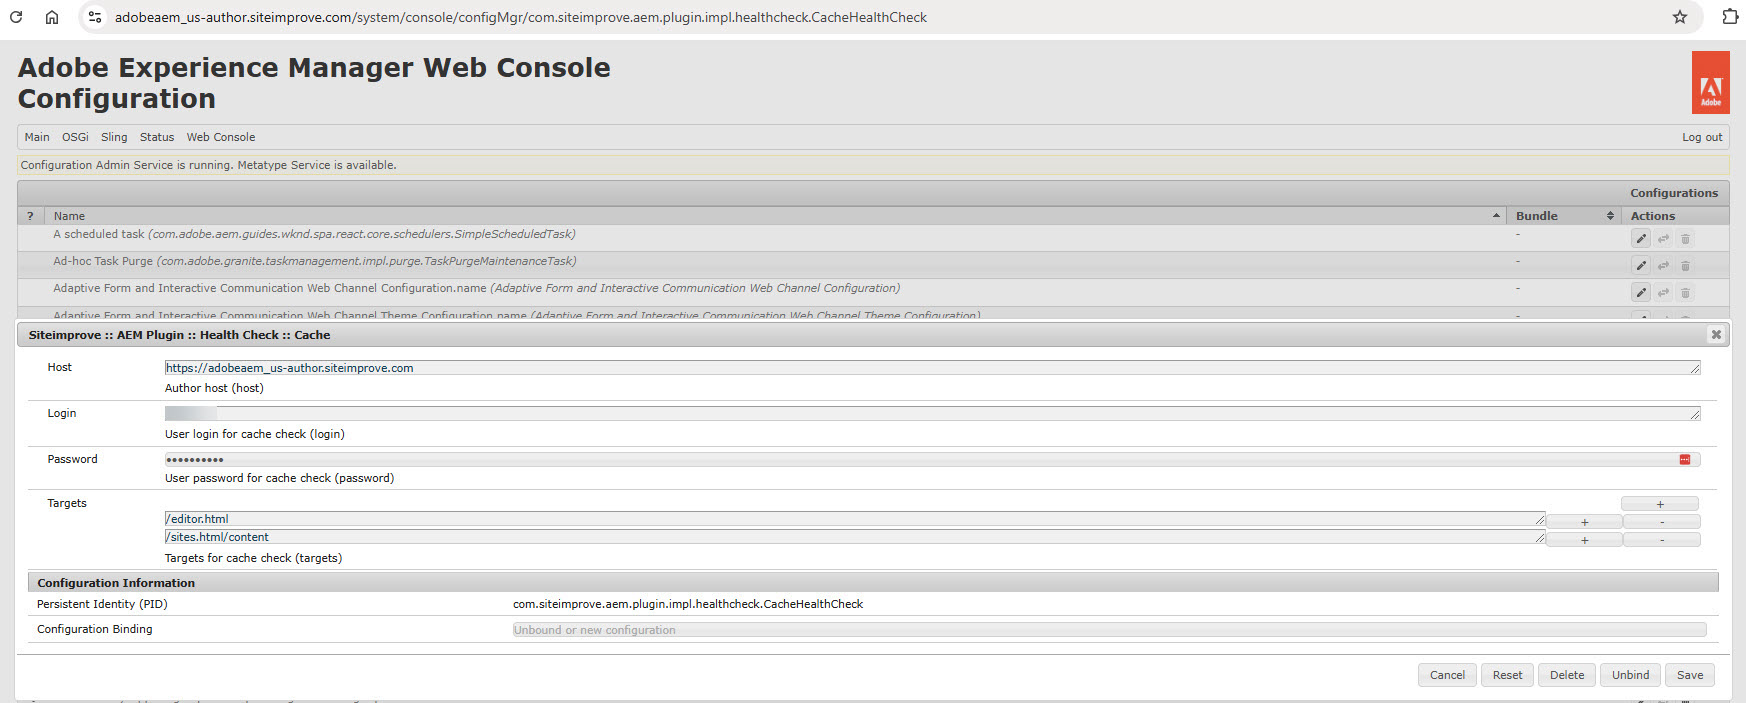Click 'Author host (host)' description text
Image resolution: width=1746 pixels, height=703 pixels.
pos(214,388)
